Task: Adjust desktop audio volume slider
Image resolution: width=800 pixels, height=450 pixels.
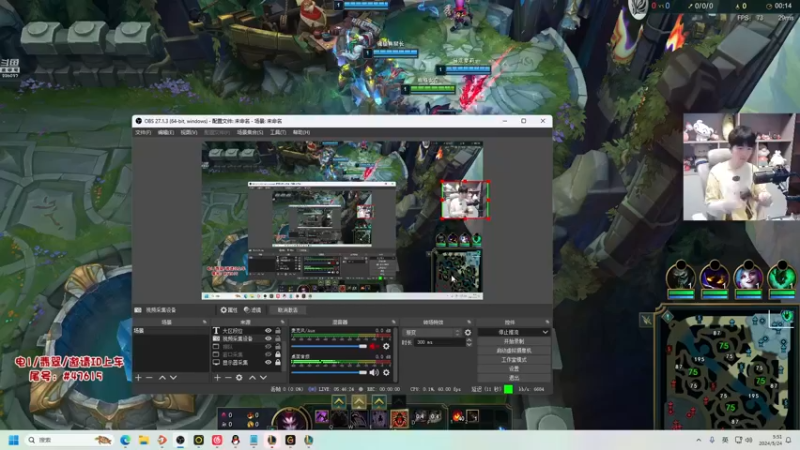Action: point(329,372)
